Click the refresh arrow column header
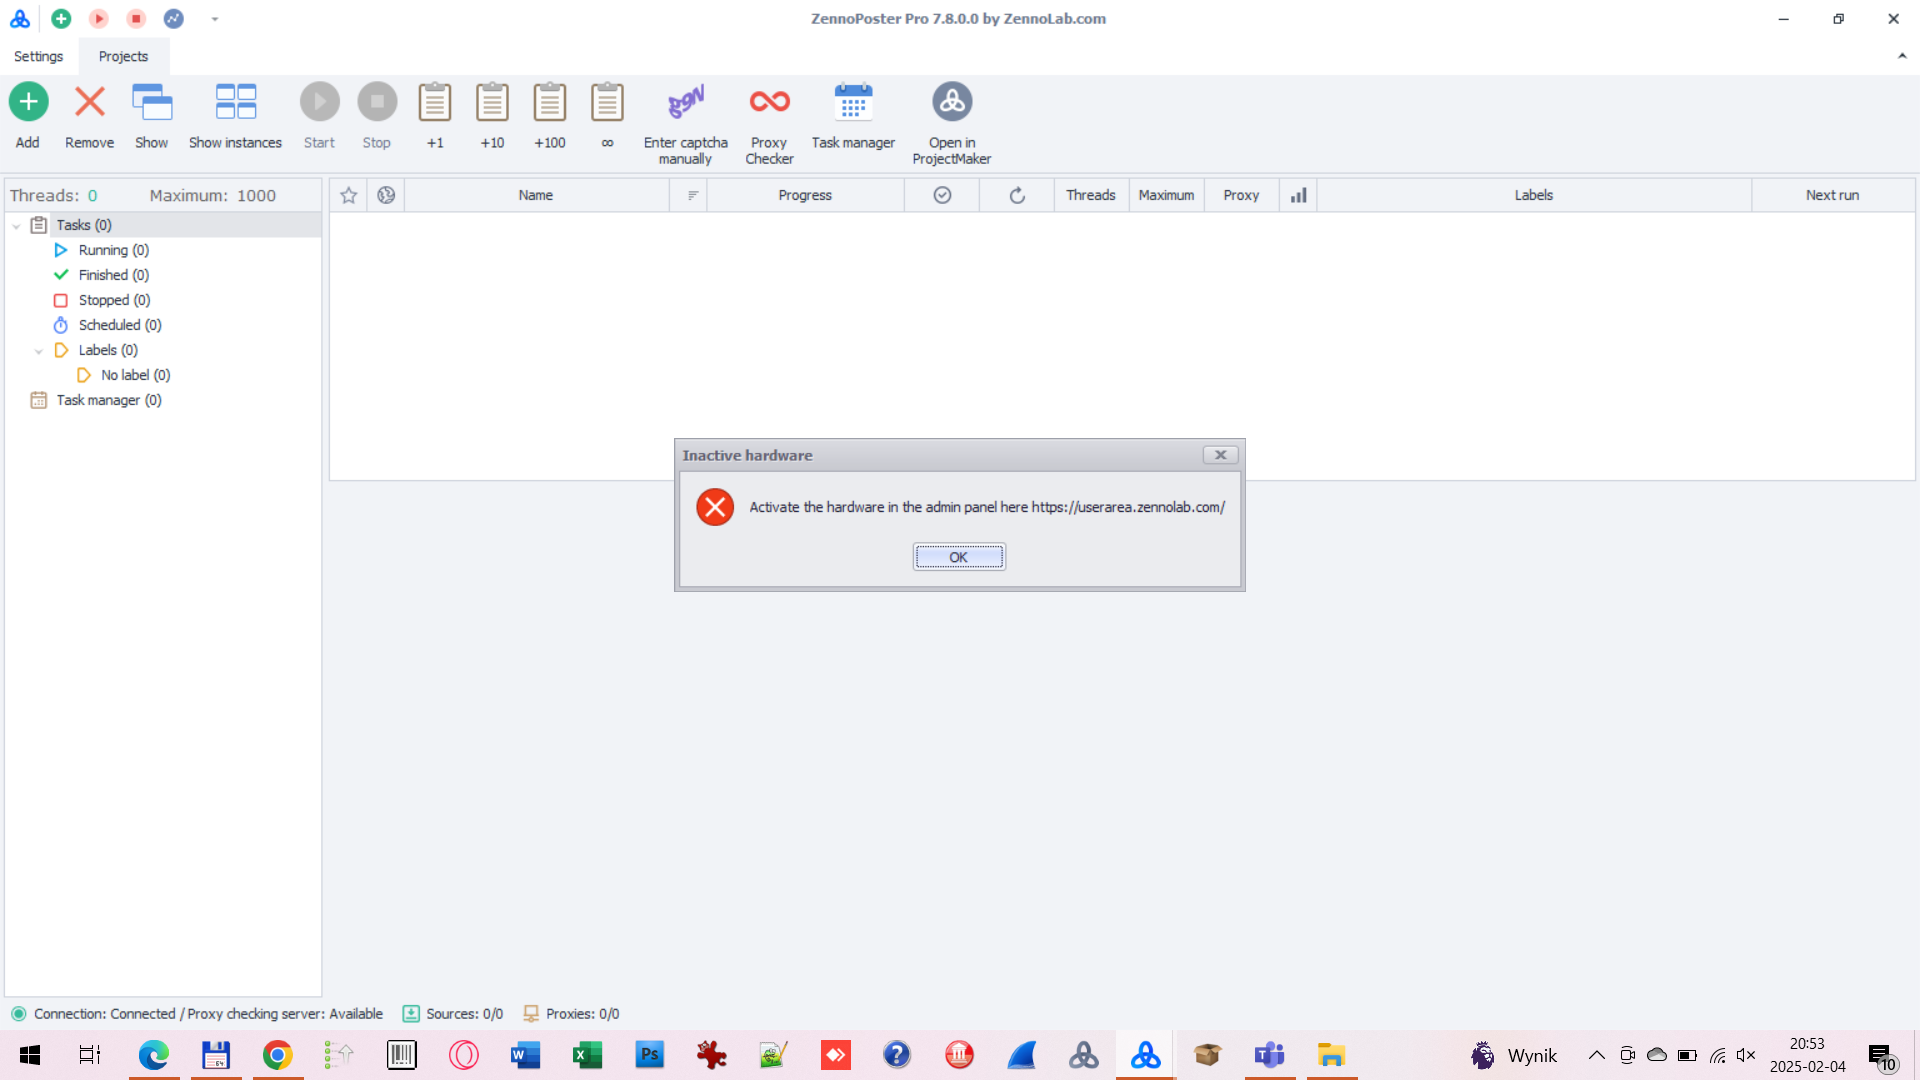1920x1080 pixels. point(1017,195)
